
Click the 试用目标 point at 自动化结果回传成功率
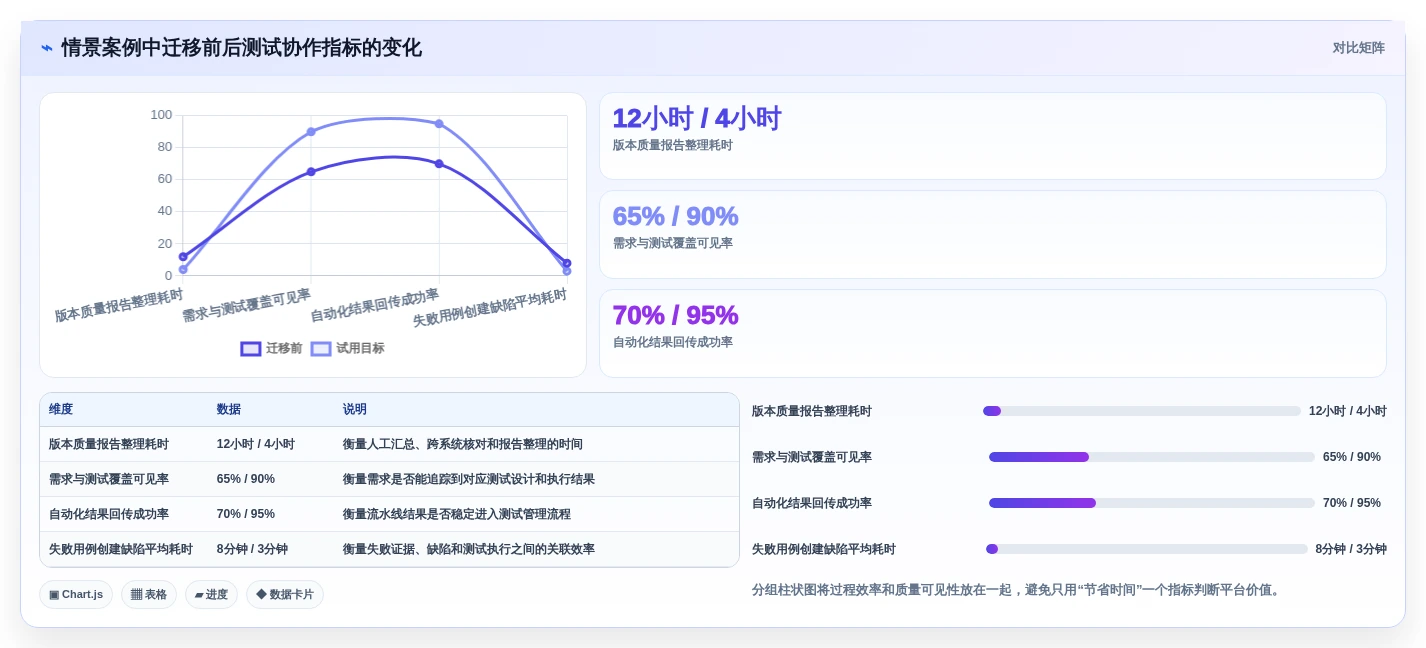439,124
